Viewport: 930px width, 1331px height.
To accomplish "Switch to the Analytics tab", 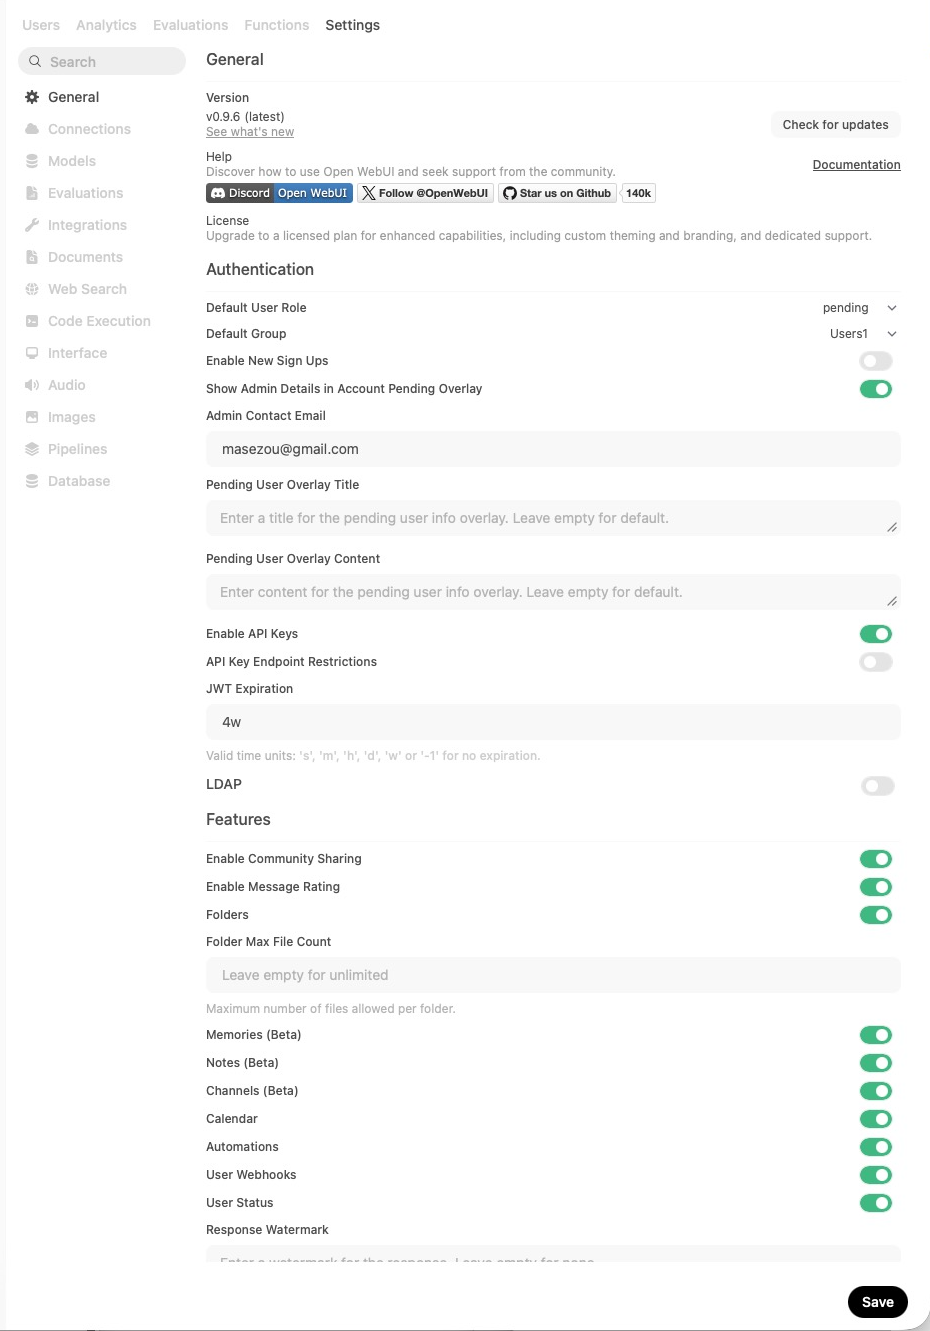I will pos(106,25).
